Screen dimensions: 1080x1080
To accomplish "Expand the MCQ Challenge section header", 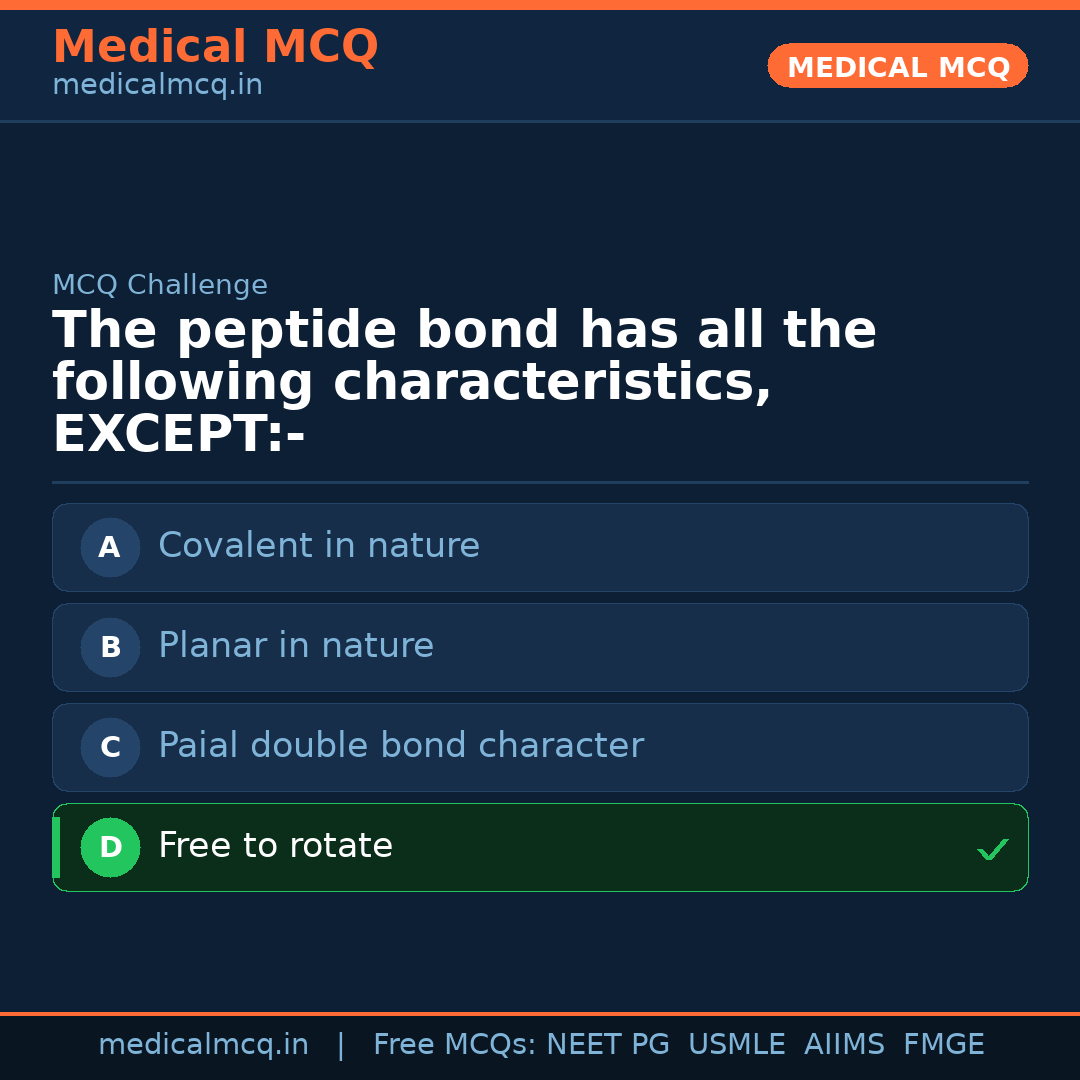I will click(159, 284).
